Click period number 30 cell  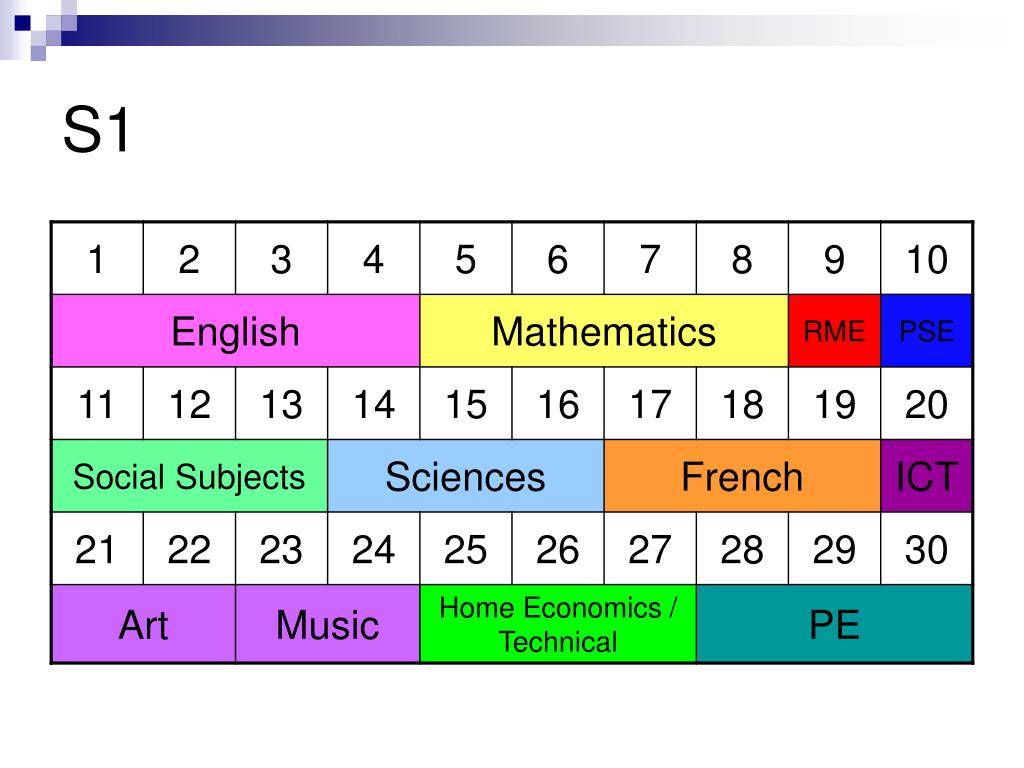pos(926,549)
